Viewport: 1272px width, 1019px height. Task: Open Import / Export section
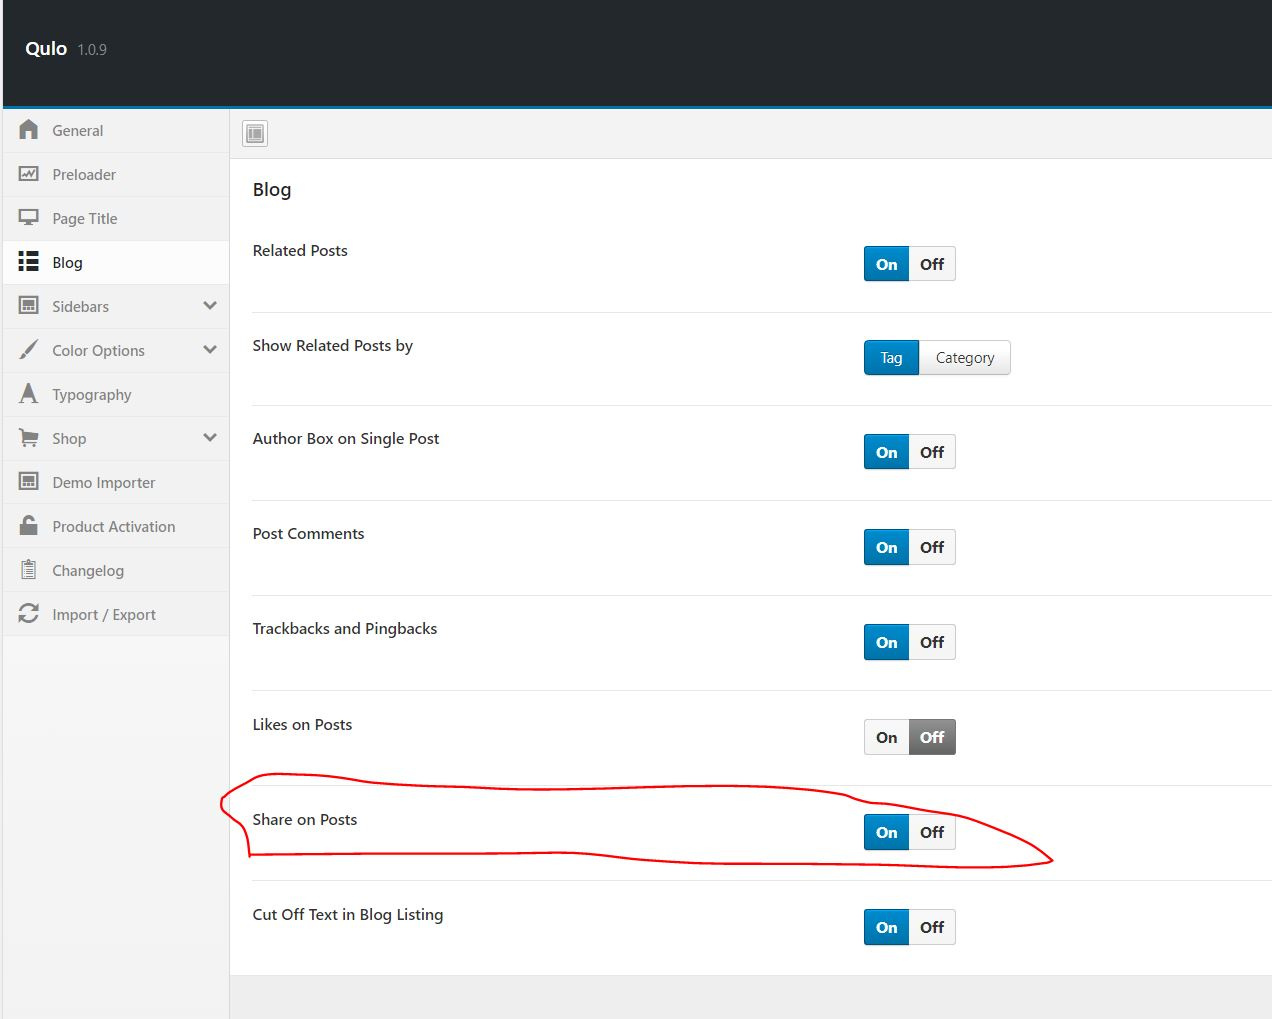116,614
